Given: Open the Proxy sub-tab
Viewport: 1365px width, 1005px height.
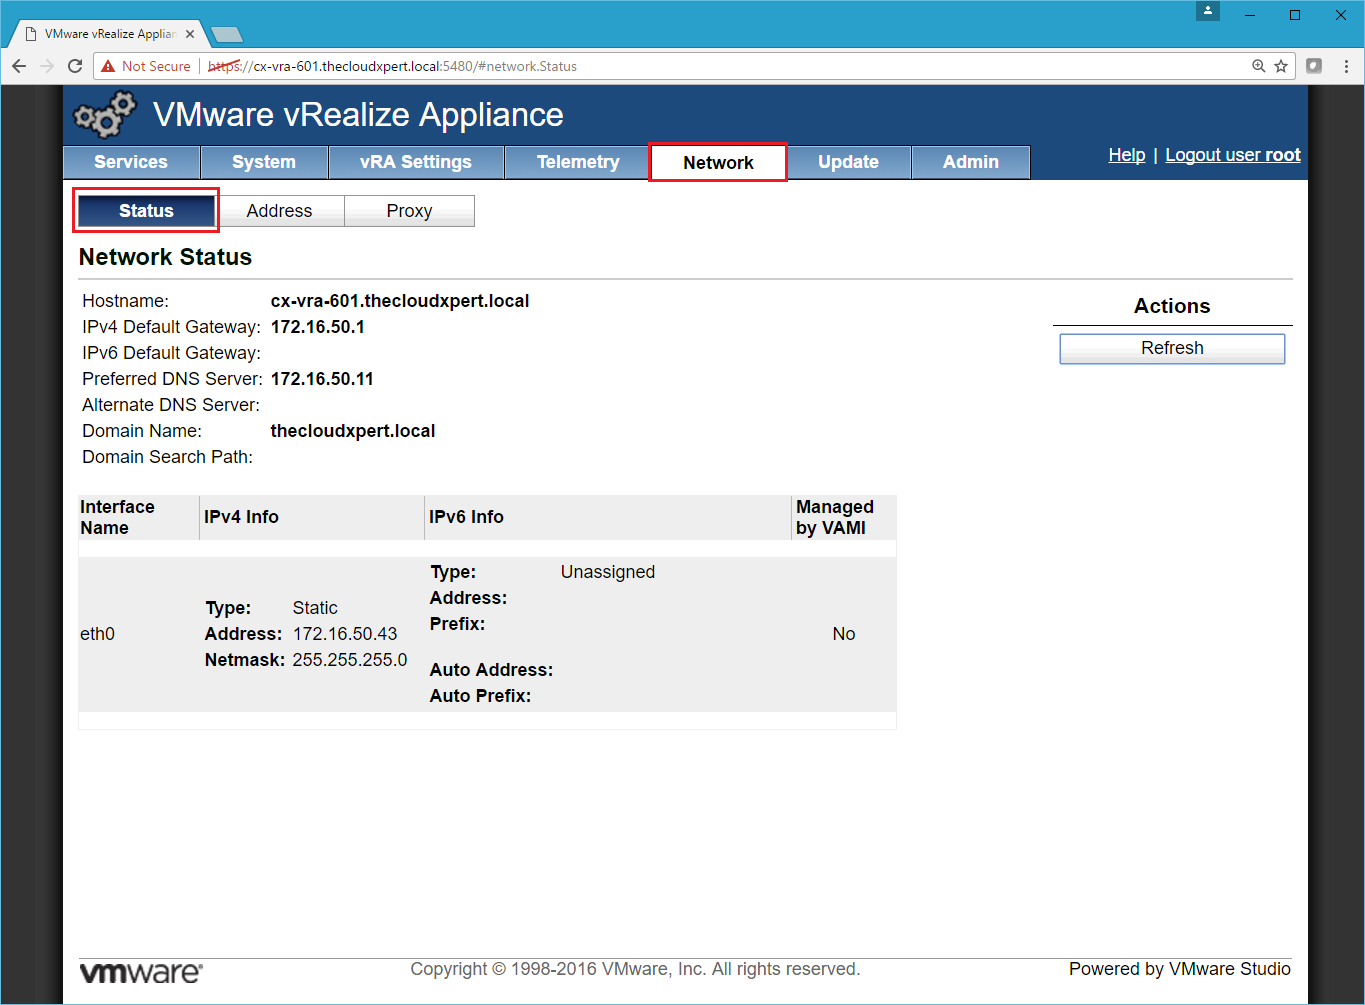Looking at the screenshot, I should 409,211.
